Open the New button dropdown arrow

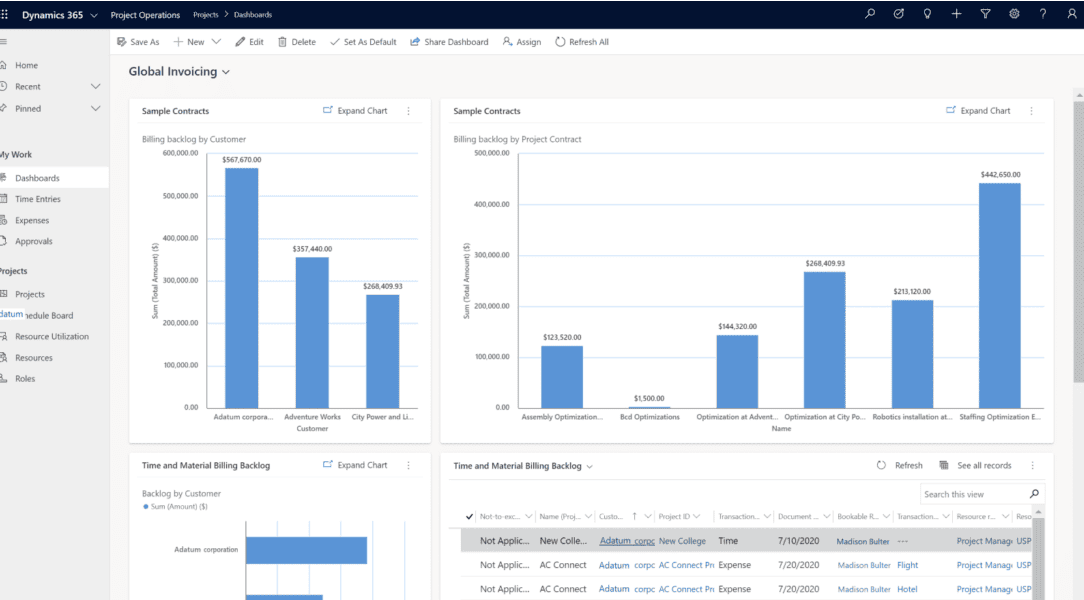[x=216, y=42]
